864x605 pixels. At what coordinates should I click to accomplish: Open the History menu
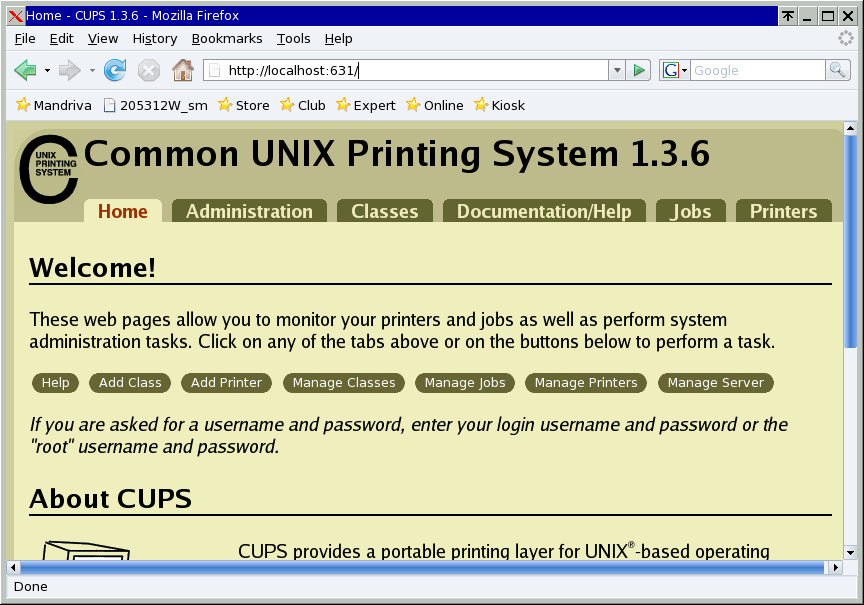[154, 38]
